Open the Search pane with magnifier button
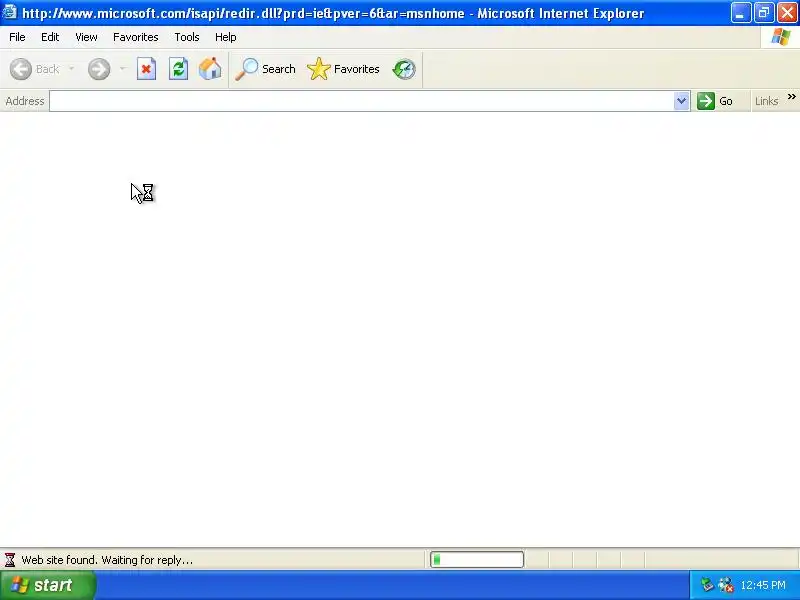This screenshot has height=600, width=800. pos(265,69)
